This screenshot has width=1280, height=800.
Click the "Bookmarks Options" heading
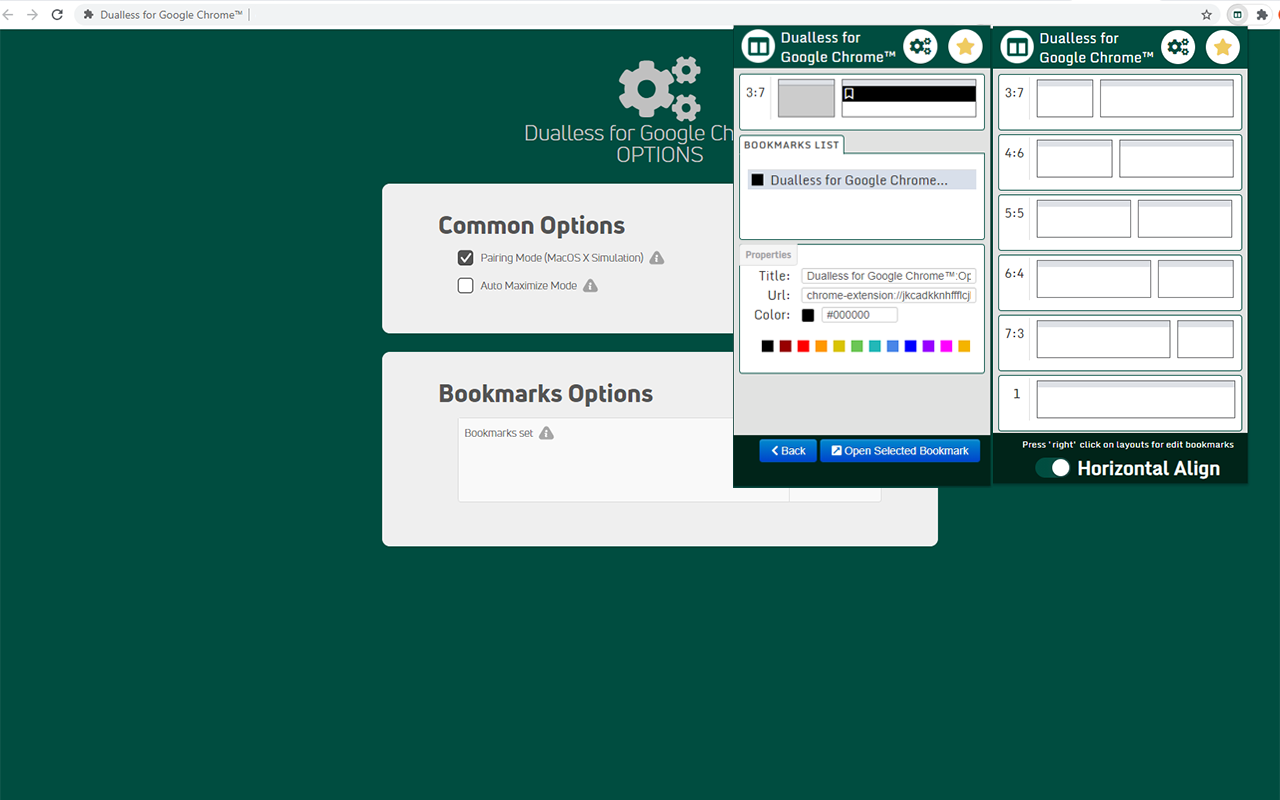546,394
